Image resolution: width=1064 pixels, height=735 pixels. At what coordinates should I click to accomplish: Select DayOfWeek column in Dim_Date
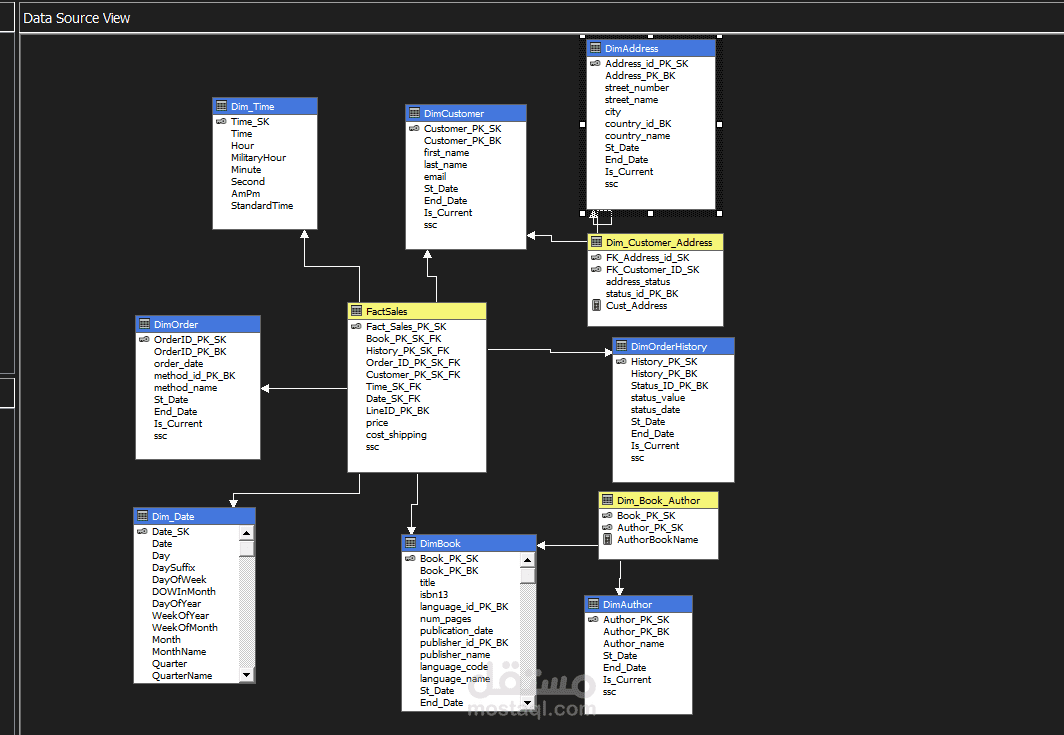(179, 580)
